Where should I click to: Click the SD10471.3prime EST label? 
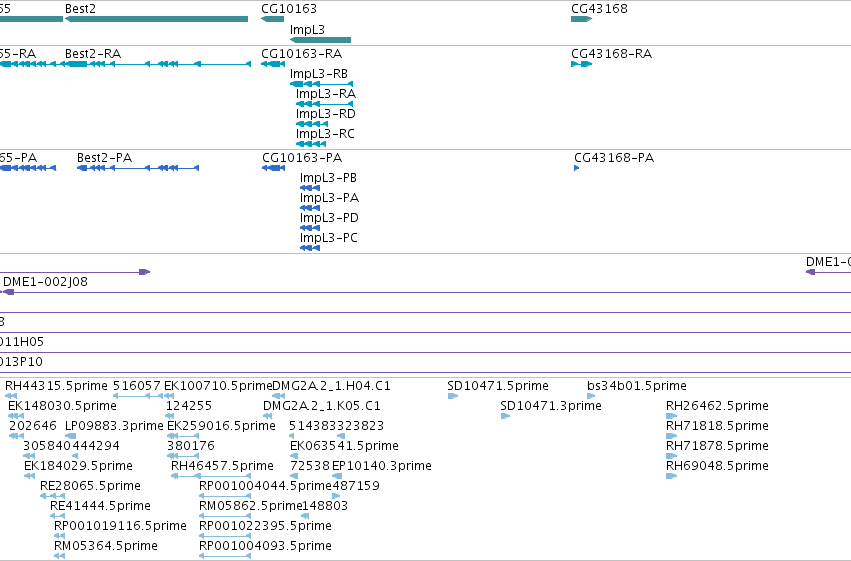click(x=551, y=406)
